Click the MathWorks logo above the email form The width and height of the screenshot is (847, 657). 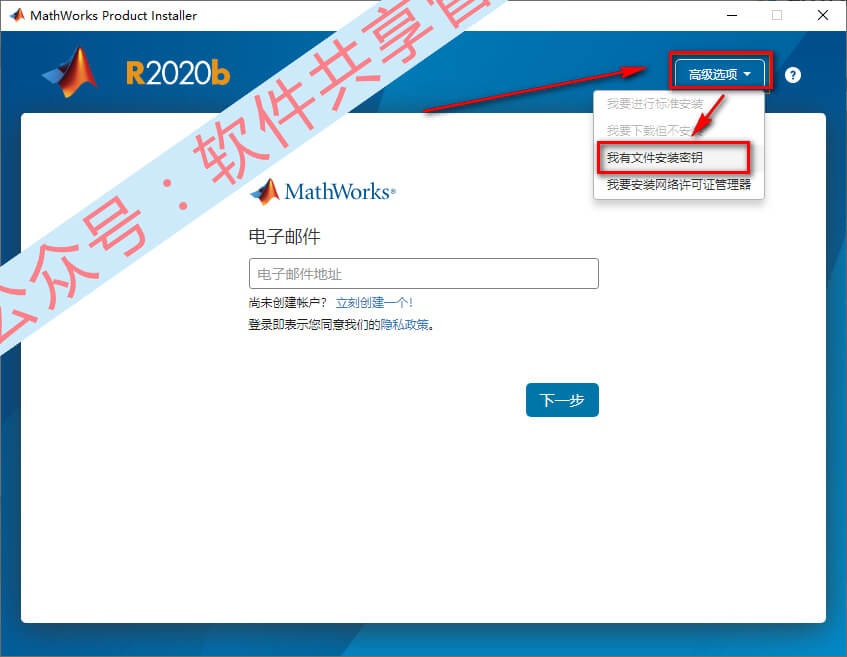point(322,192)
